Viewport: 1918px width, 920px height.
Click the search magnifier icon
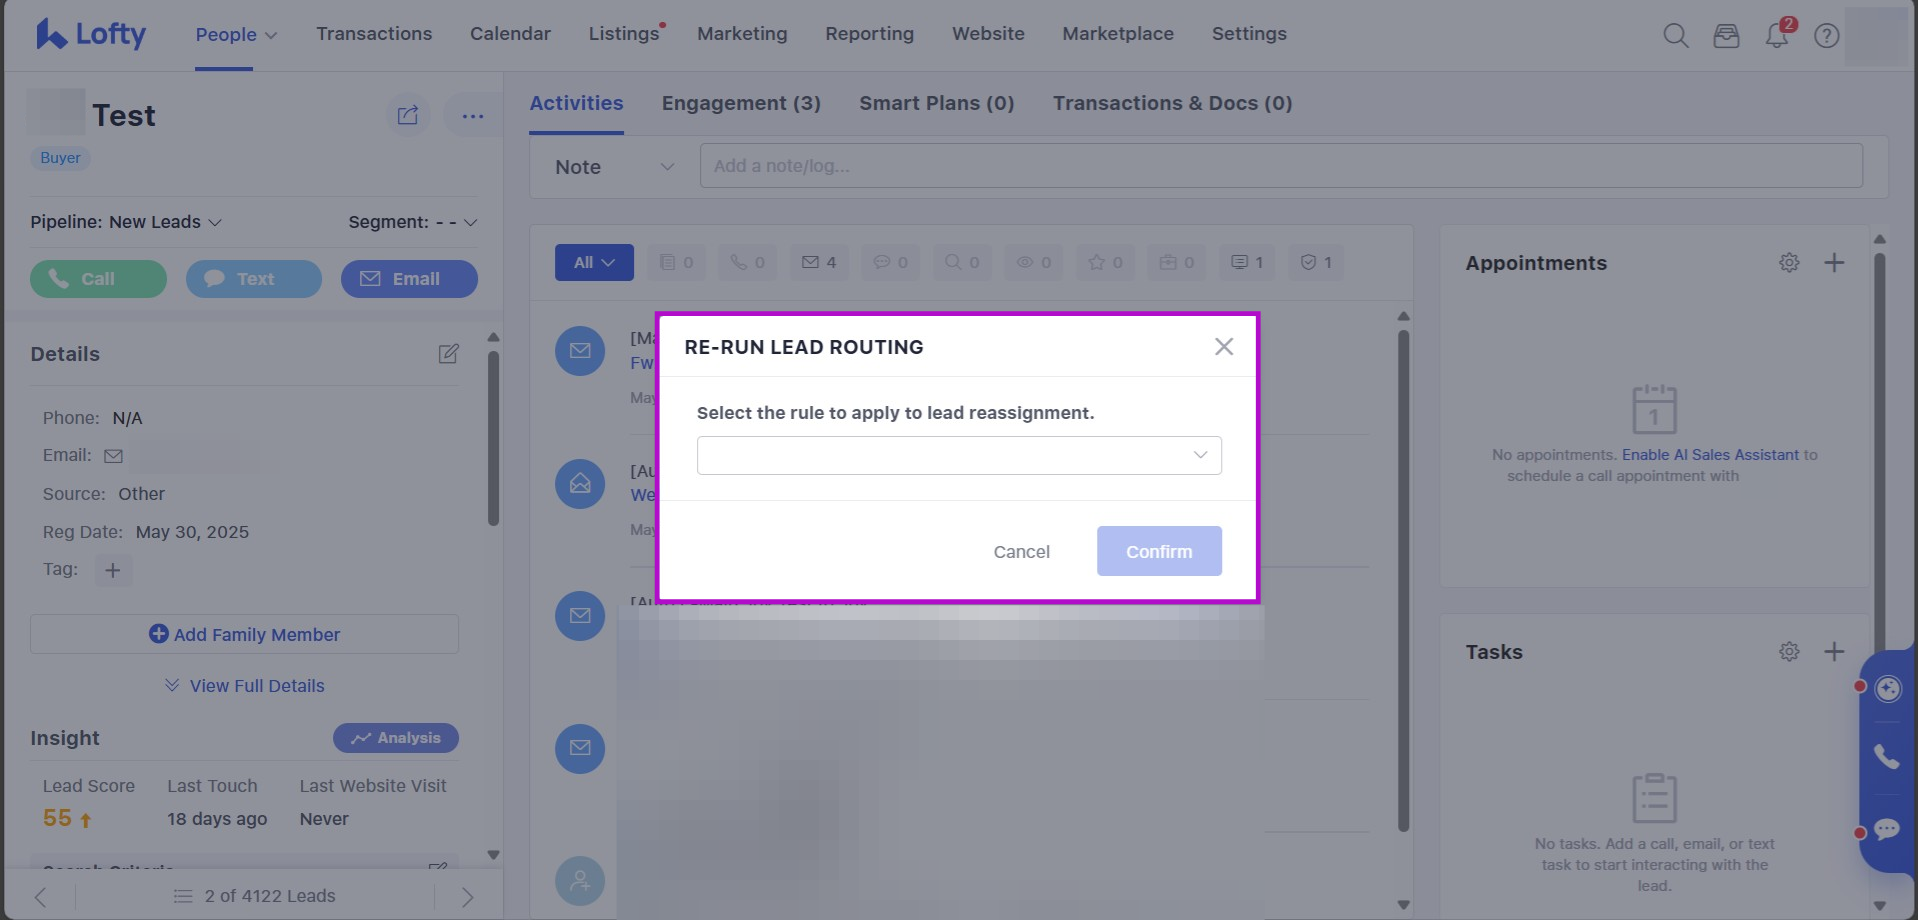[1675, 36]
